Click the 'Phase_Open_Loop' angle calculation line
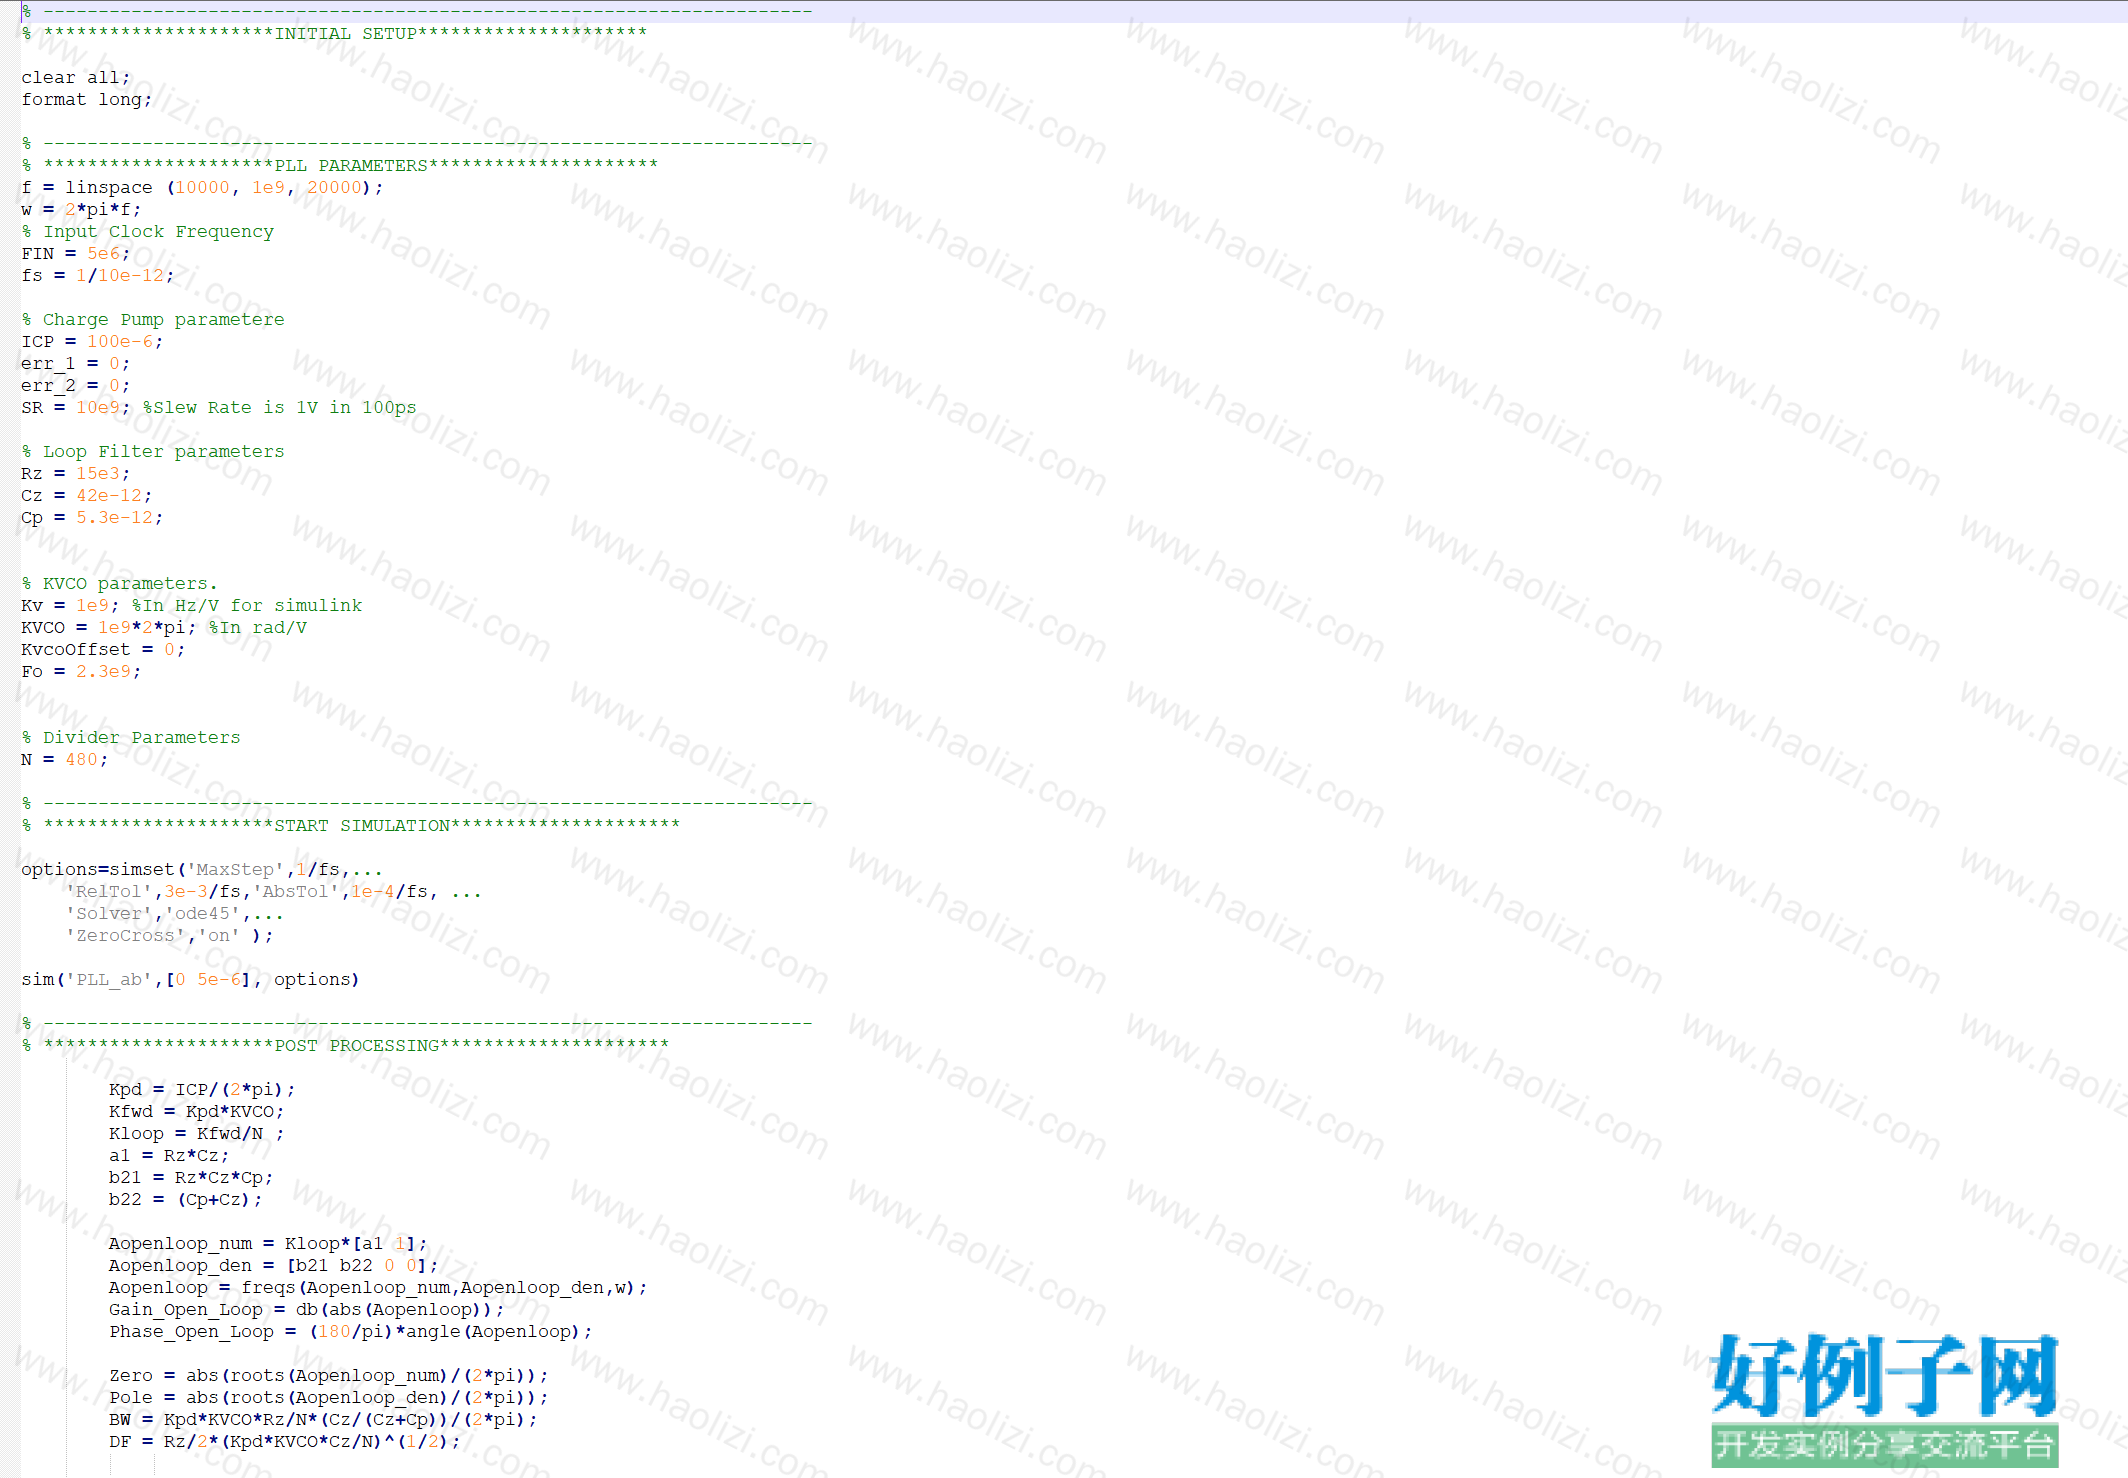Viewport: 2128px width, 1478px height. 350,1331
